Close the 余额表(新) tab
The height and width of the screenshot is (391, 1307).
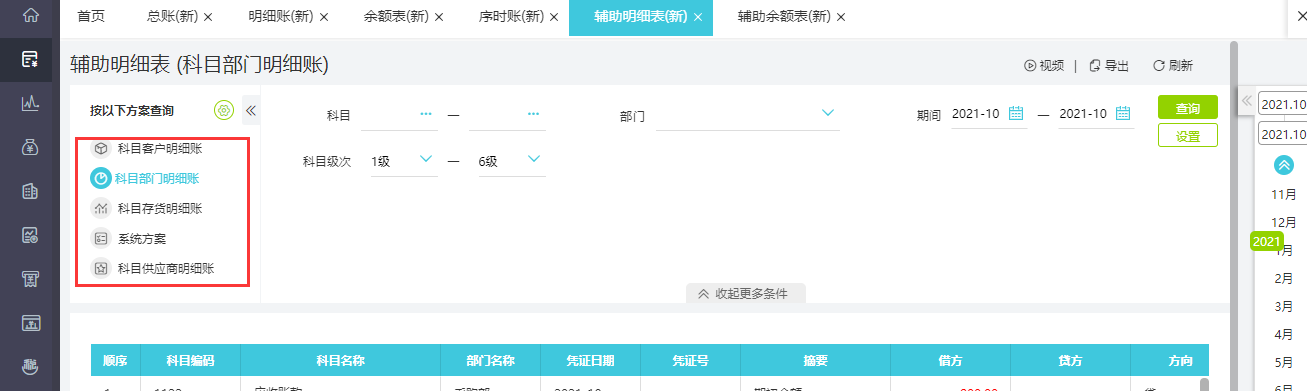[x=439, y=18]
